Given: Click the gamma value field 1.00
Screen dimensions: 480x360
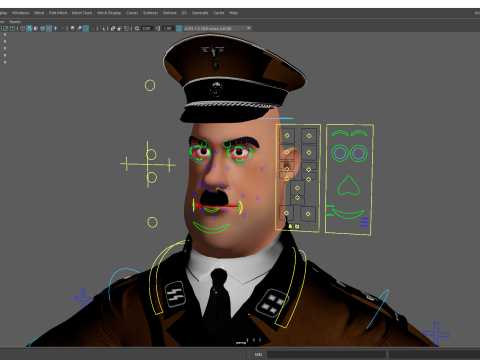Looking at the screenshot, I should pyautogui.click(x=168, y=28).
